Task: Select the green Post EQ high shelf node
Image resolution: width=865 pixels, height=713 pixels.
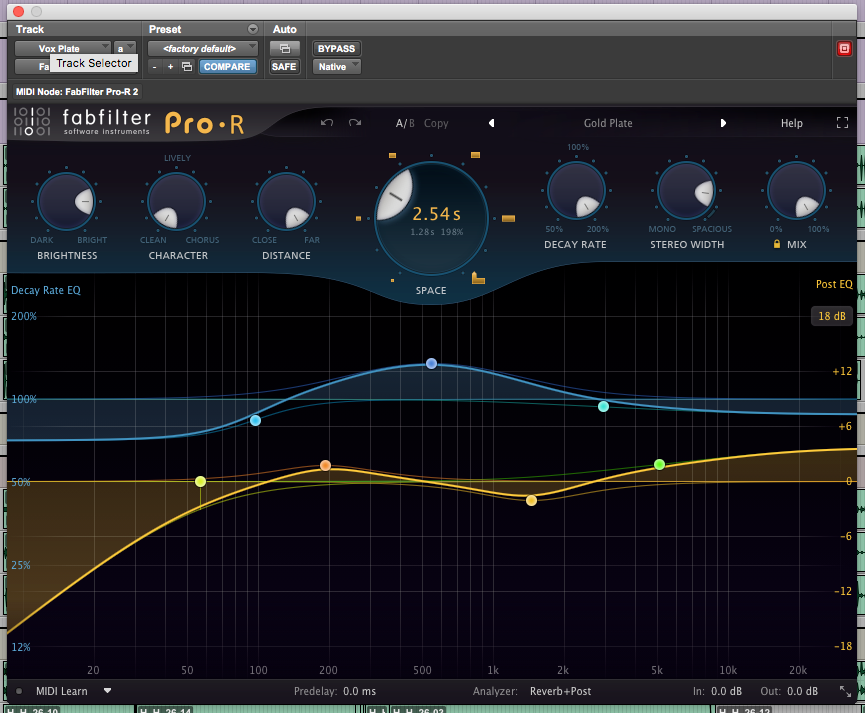Action: [659, 465]
